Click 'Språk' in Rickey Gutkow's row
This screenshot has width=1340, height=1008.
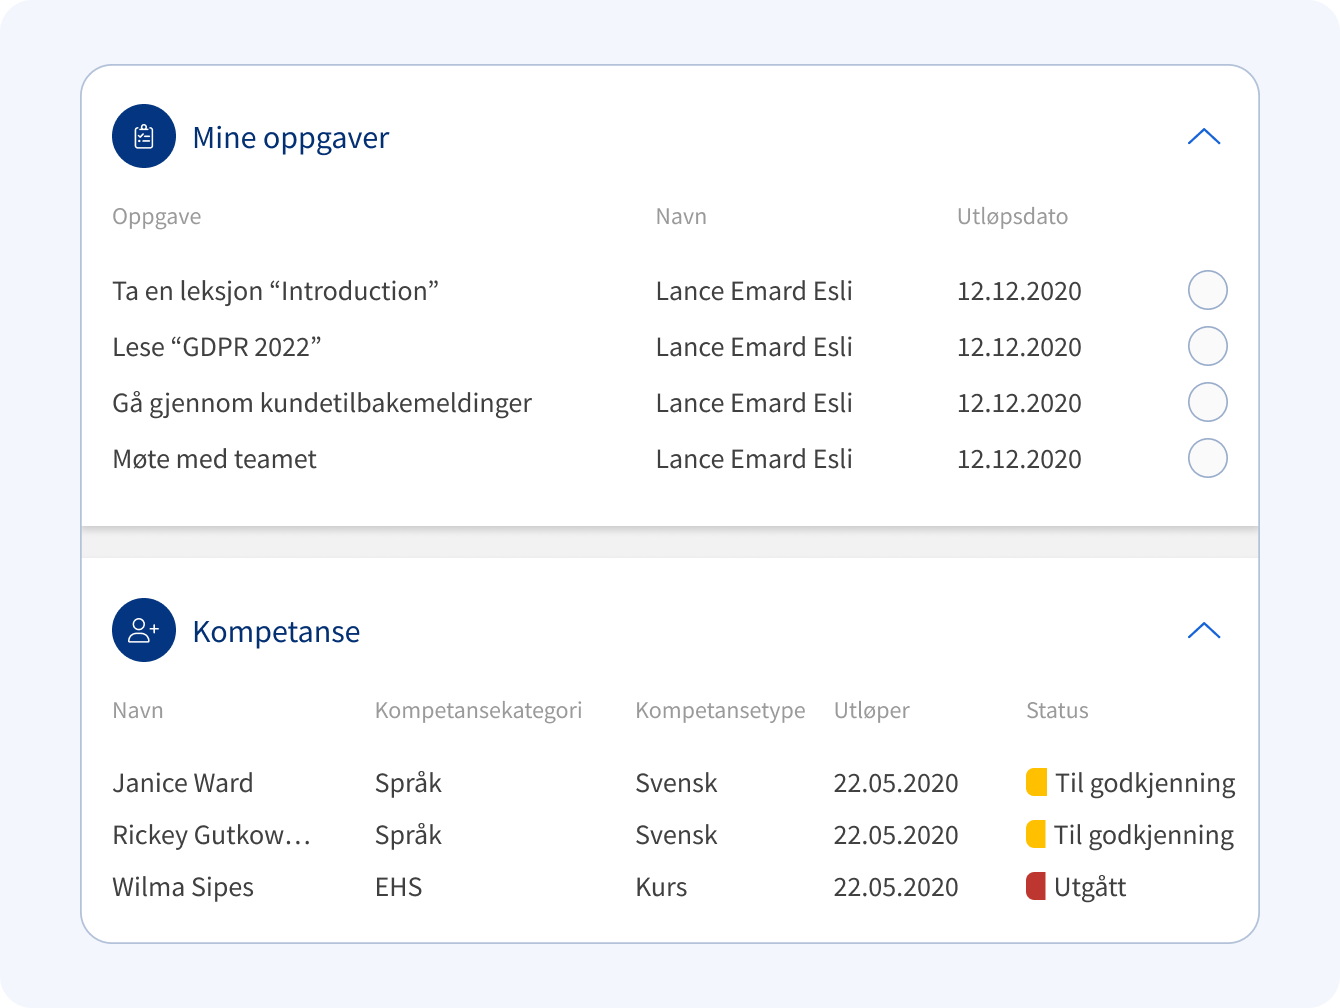coord(408,835)
